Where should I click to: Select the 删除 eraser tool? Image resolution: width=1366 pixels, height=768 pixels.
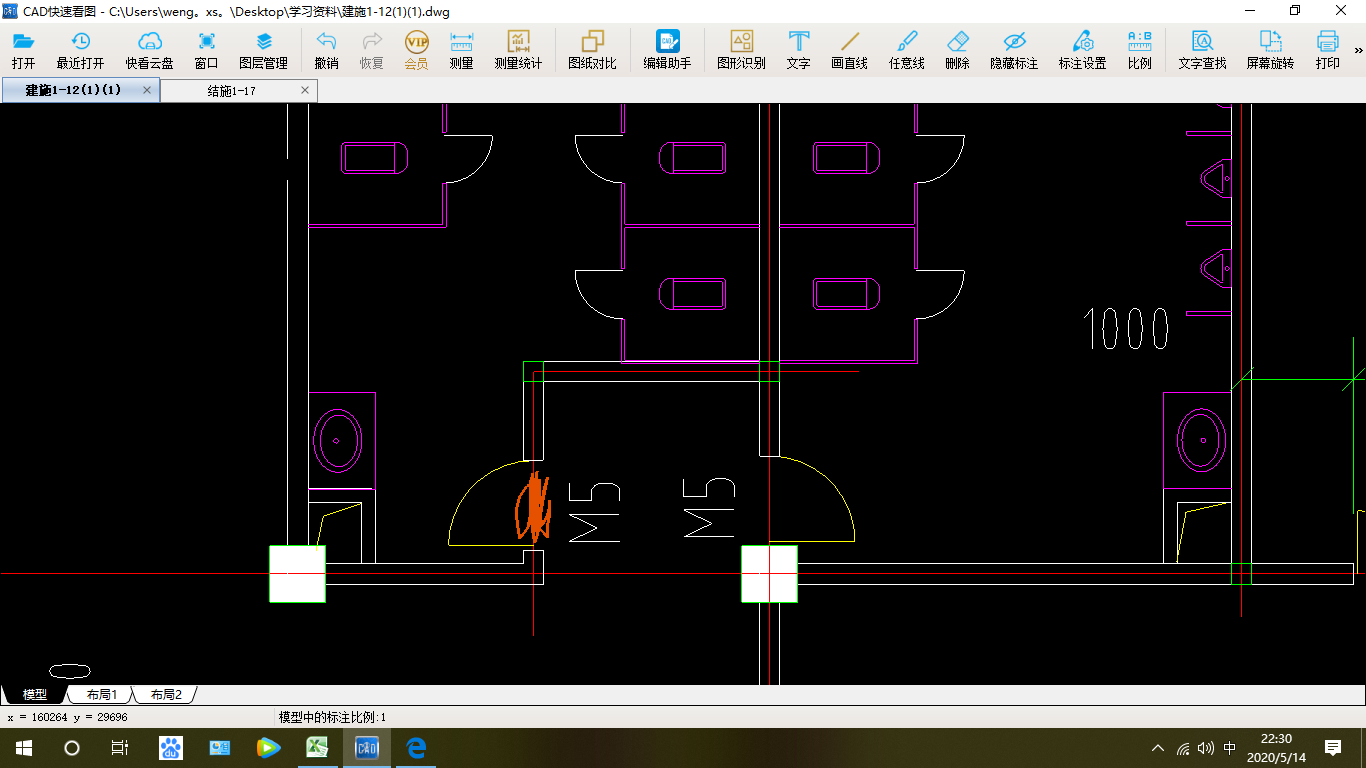pos(957,50)
